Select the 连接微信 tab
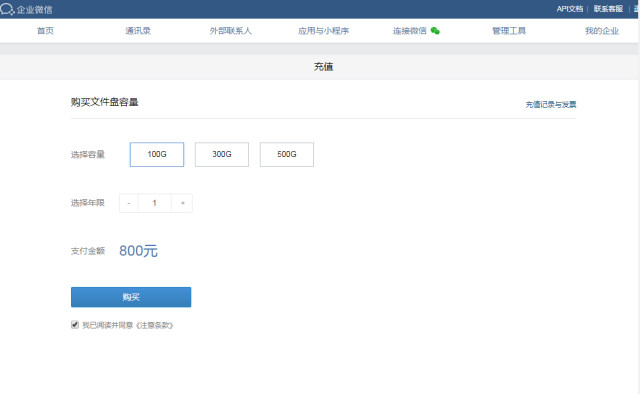640x394 pixels. coord(409,31)
